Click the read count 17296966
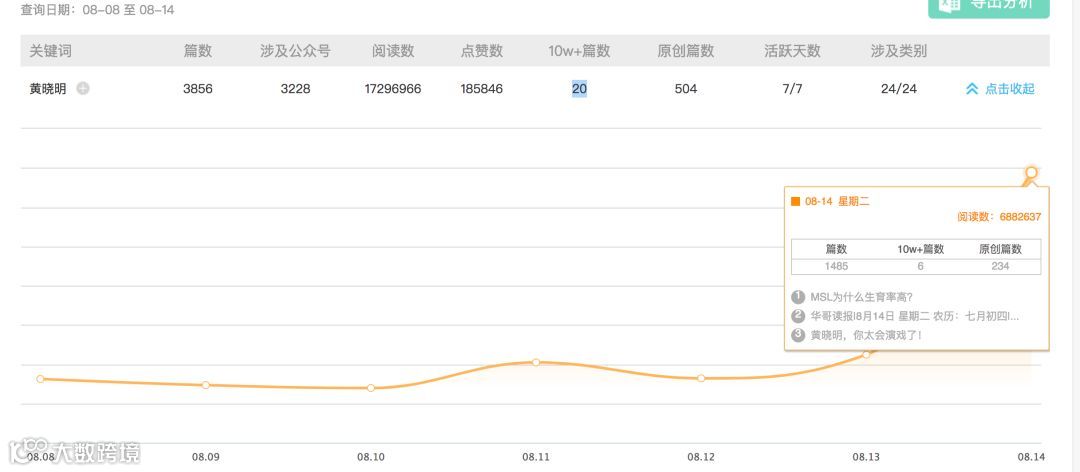The width and height of the screenshot is (1080, 472). tap(393, 89)
